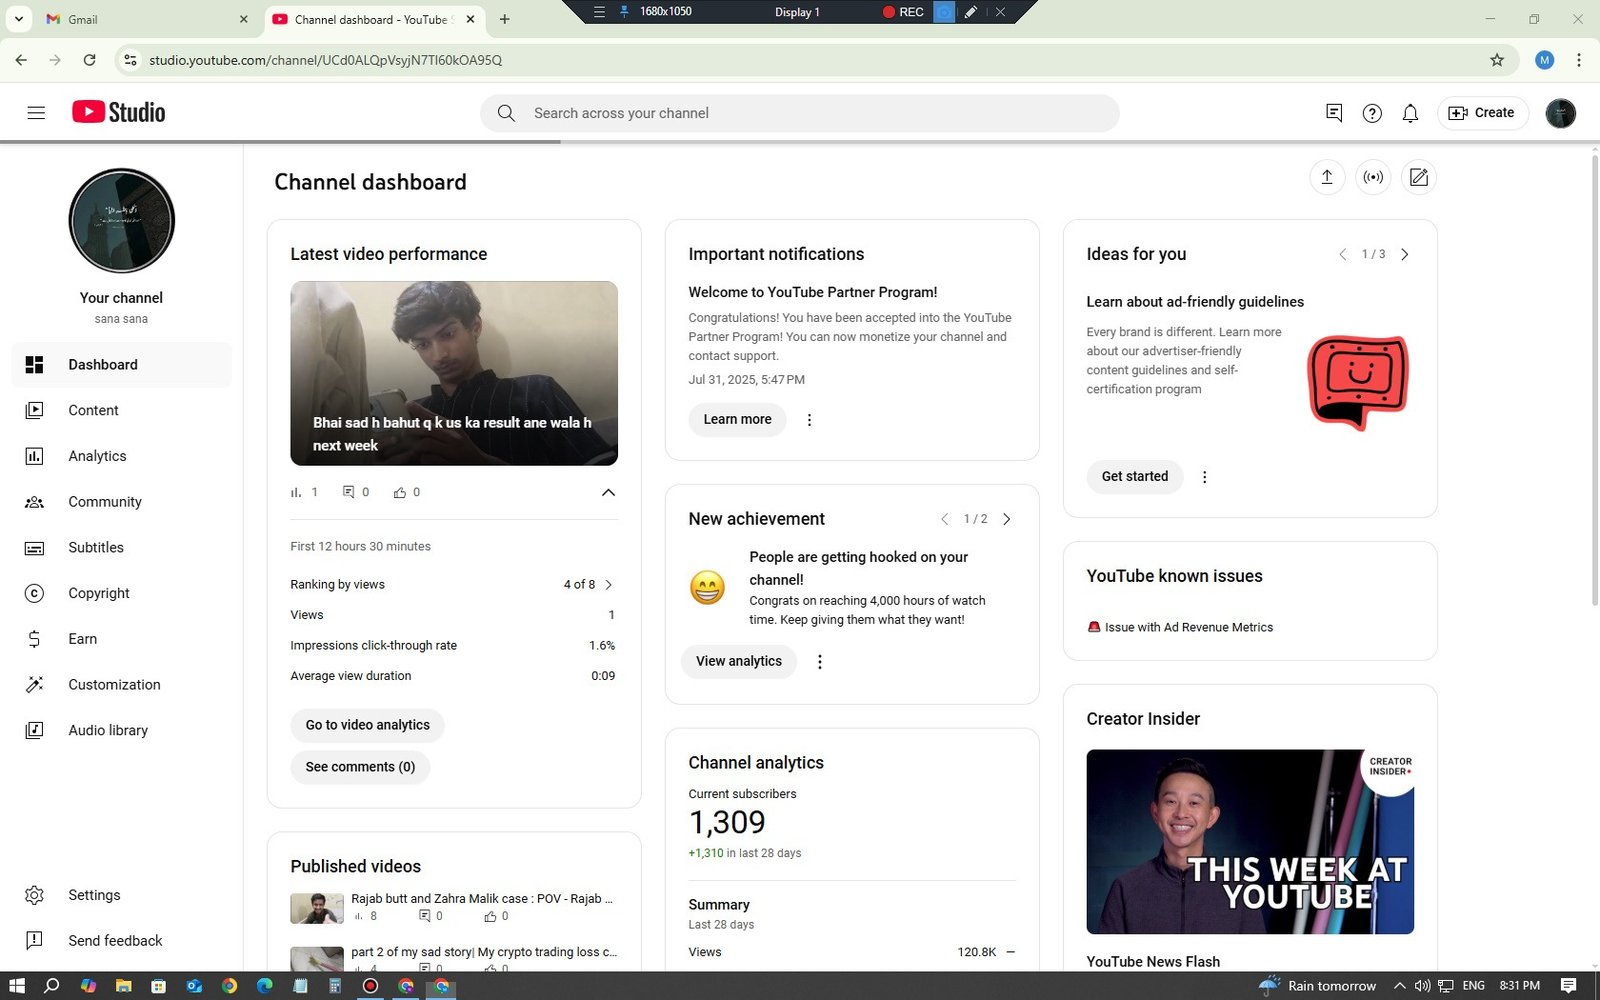Go to the next achievement
Screen dimensions: 1600x1000
1006,519
